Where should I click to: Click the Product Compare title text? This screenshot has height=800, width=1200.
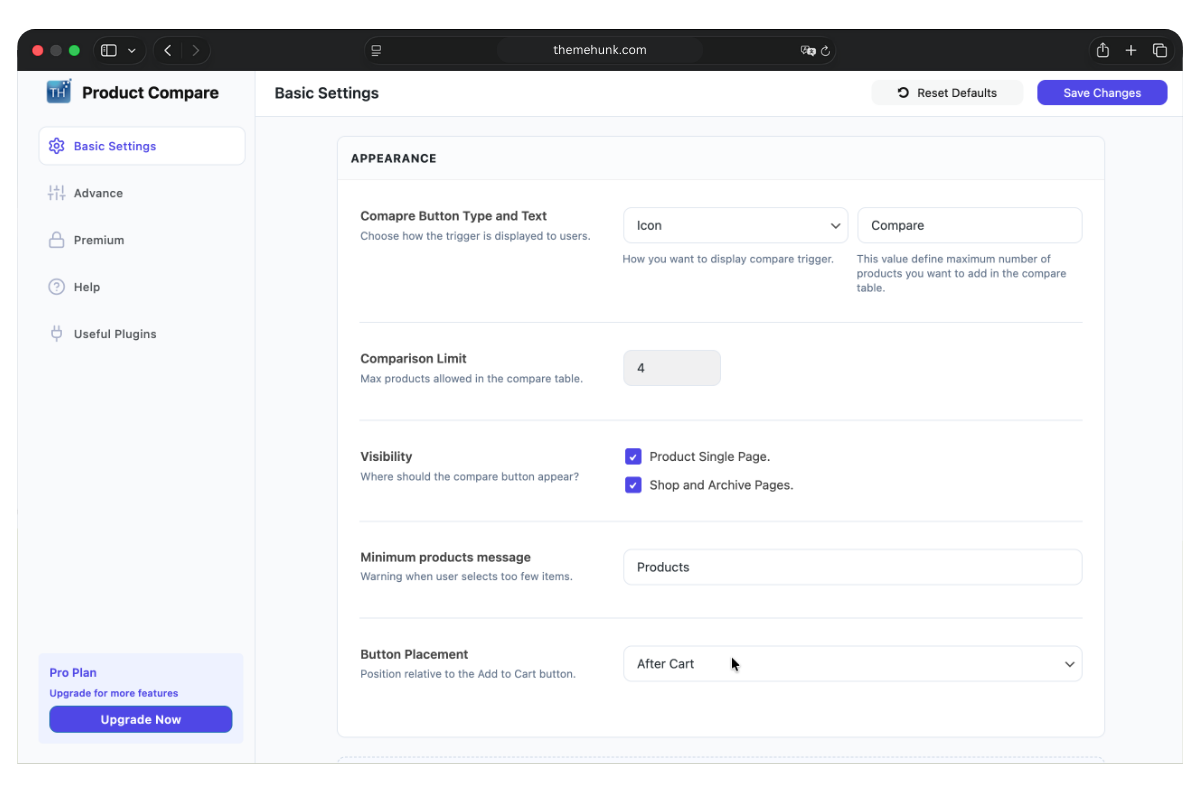pos(150,93)
